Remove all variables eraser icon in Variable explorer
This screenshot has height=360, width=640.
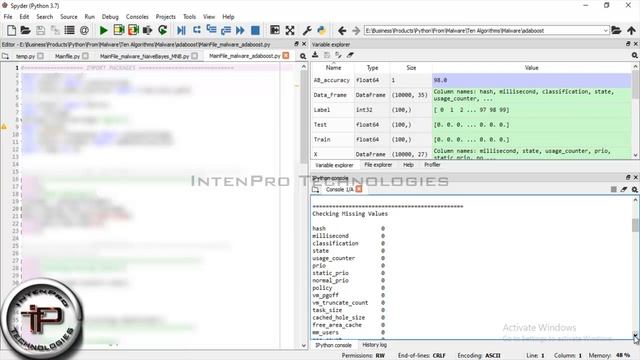[350, 55]
